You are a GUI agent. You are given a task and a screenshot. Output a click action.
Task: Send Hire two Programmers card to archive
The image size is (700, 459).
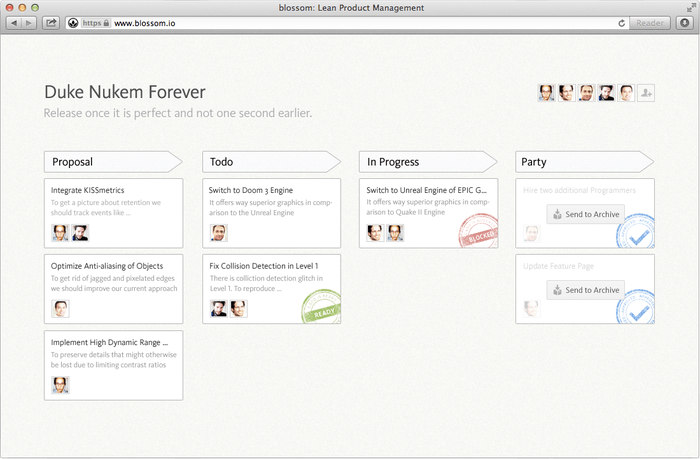[x=586, y=214]
